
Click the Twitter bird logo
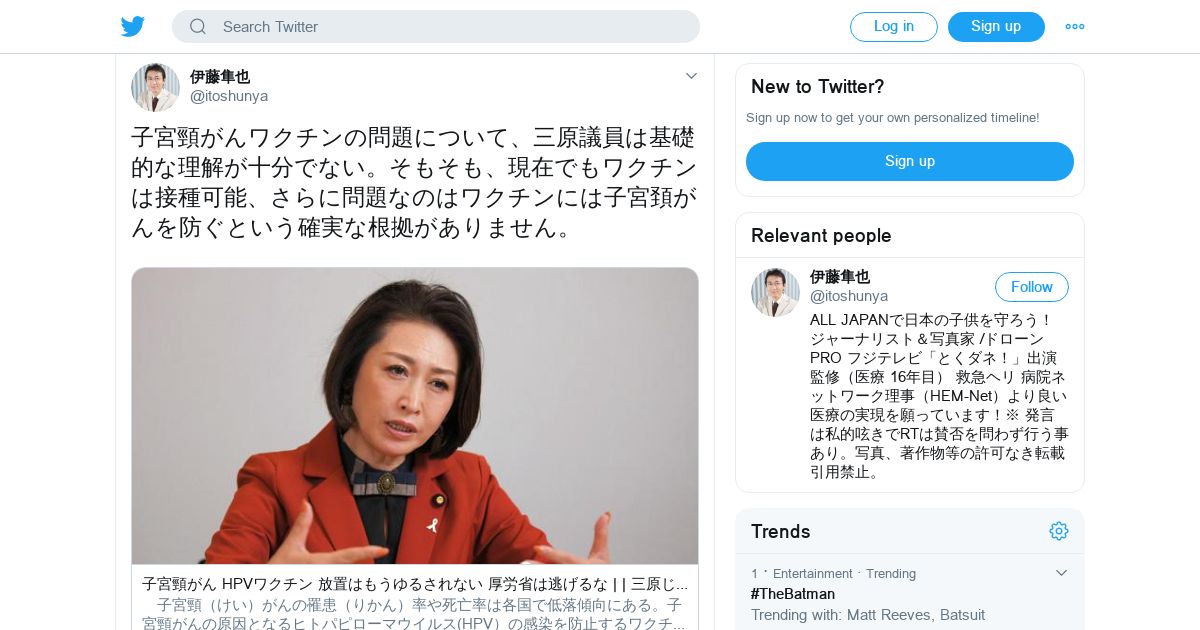[x=133, y=27]
